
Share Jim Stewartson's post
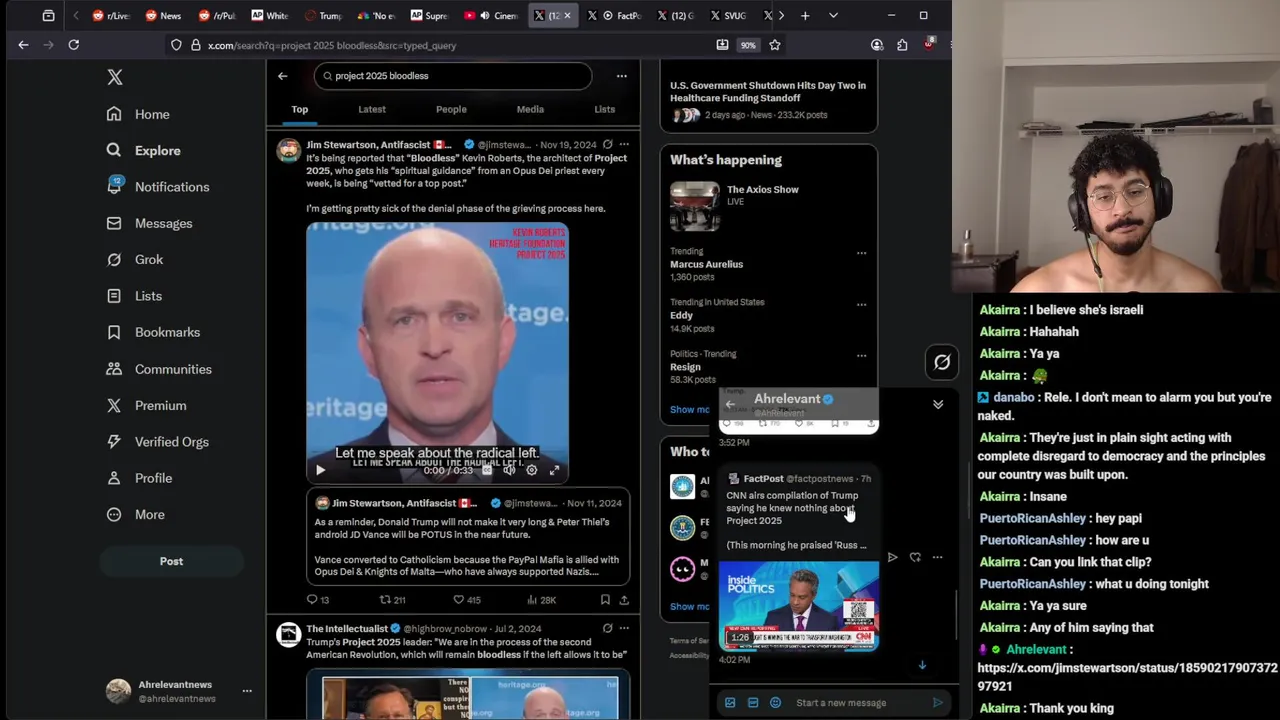624,600
